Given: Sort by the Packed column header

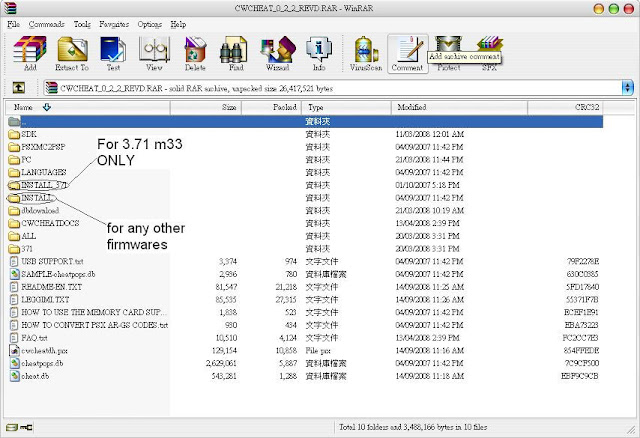Looking at the screenshot, I should tap(271, 107).
